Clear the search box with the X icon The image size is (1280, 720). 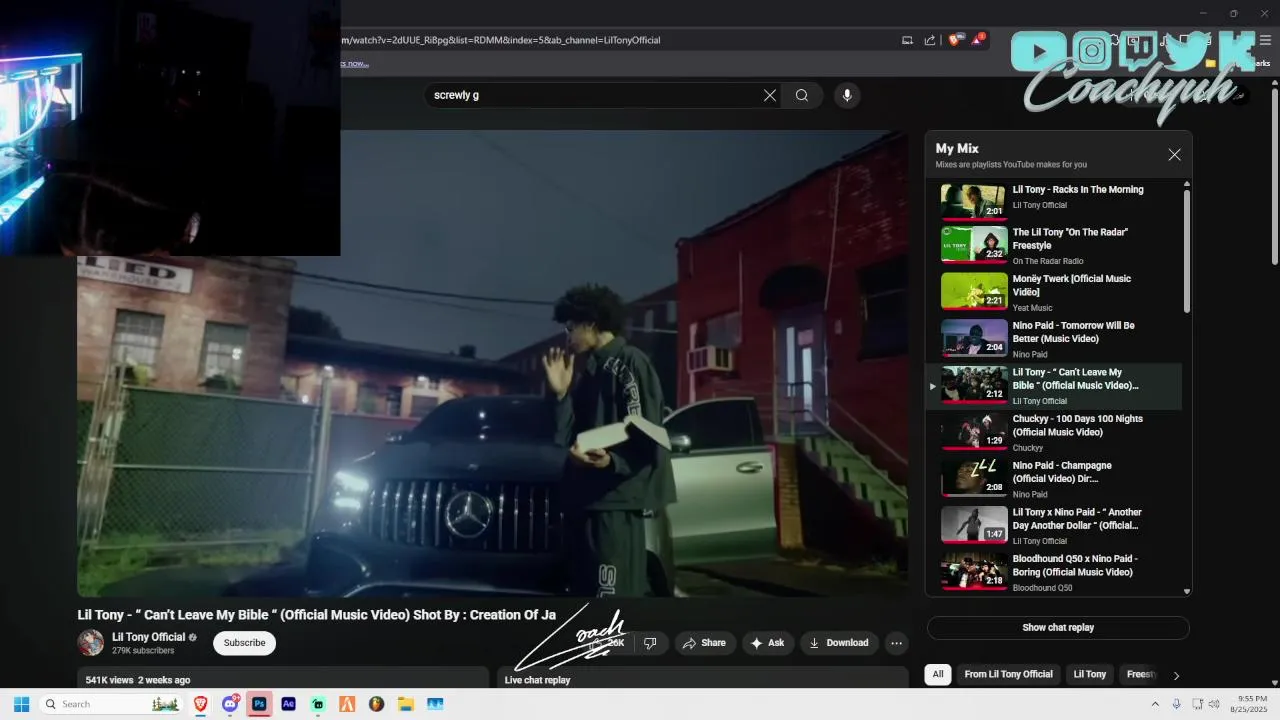coord(770,95)
